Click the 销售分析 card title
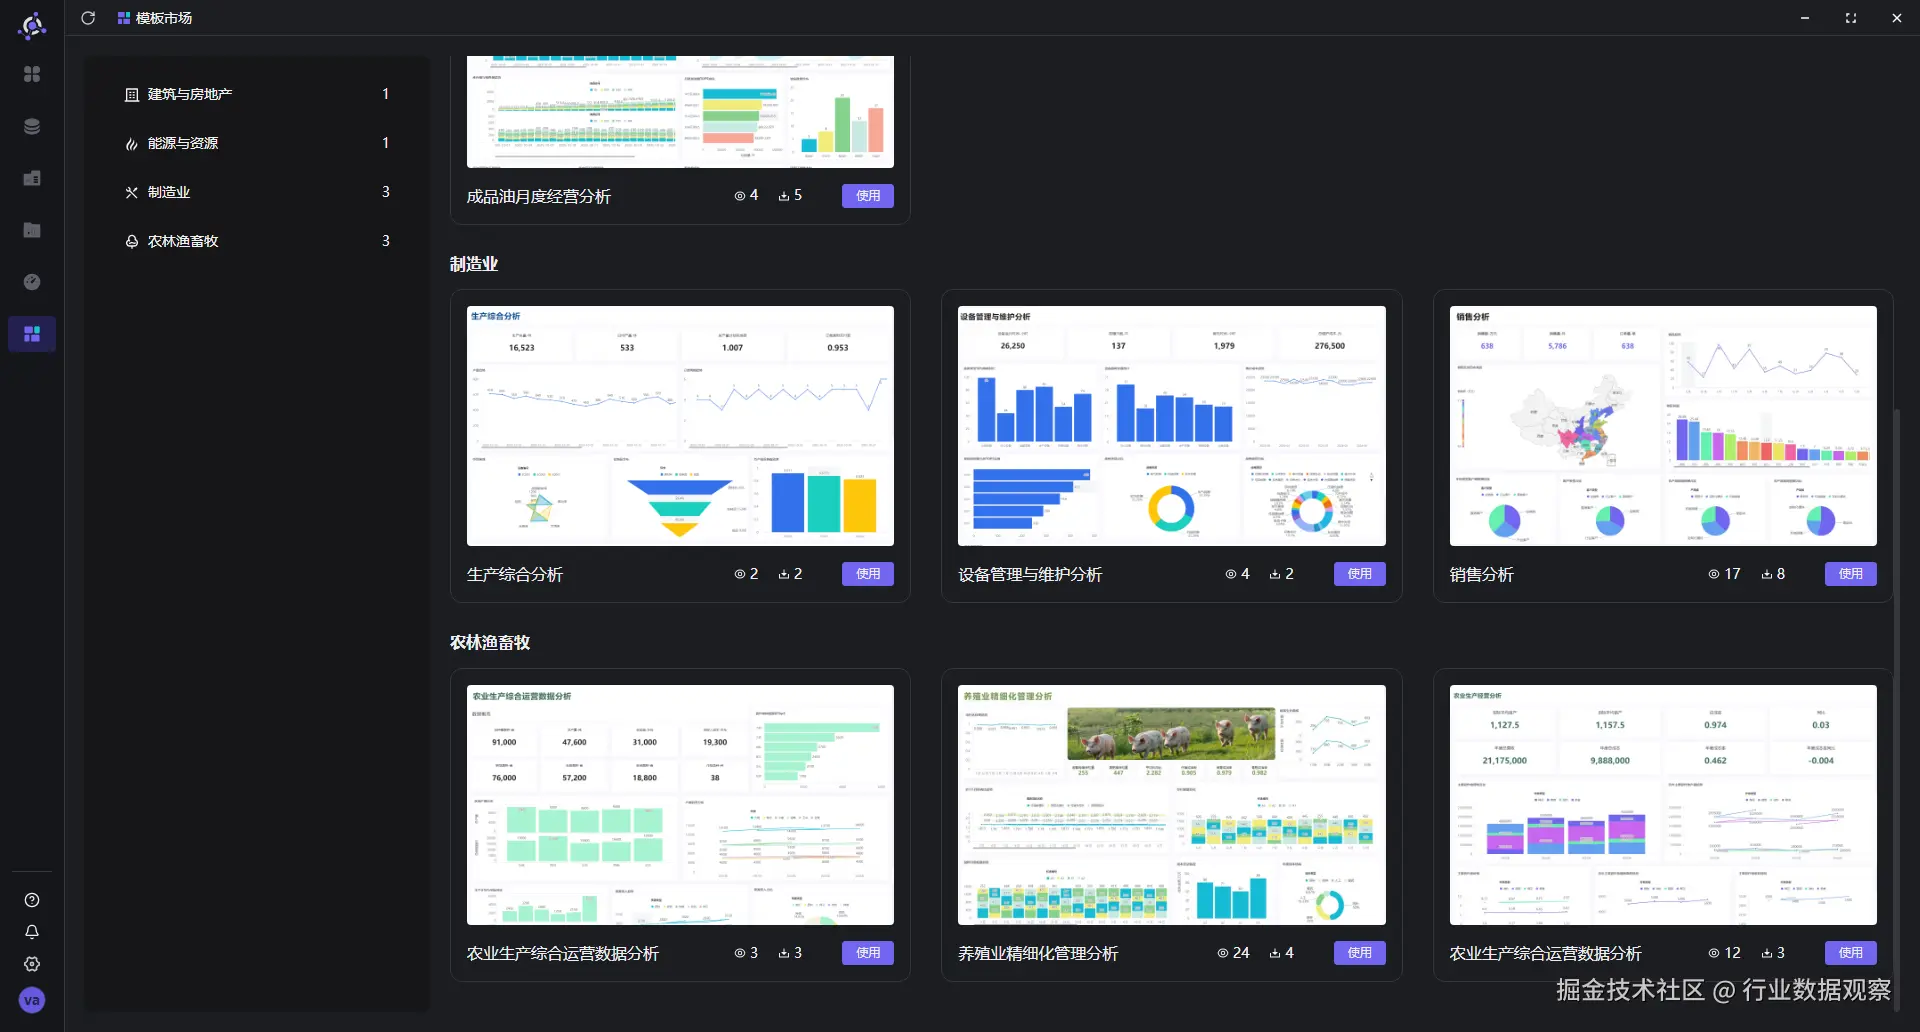This screenshot has height=1032, width=1920. tap(1482, 575)
